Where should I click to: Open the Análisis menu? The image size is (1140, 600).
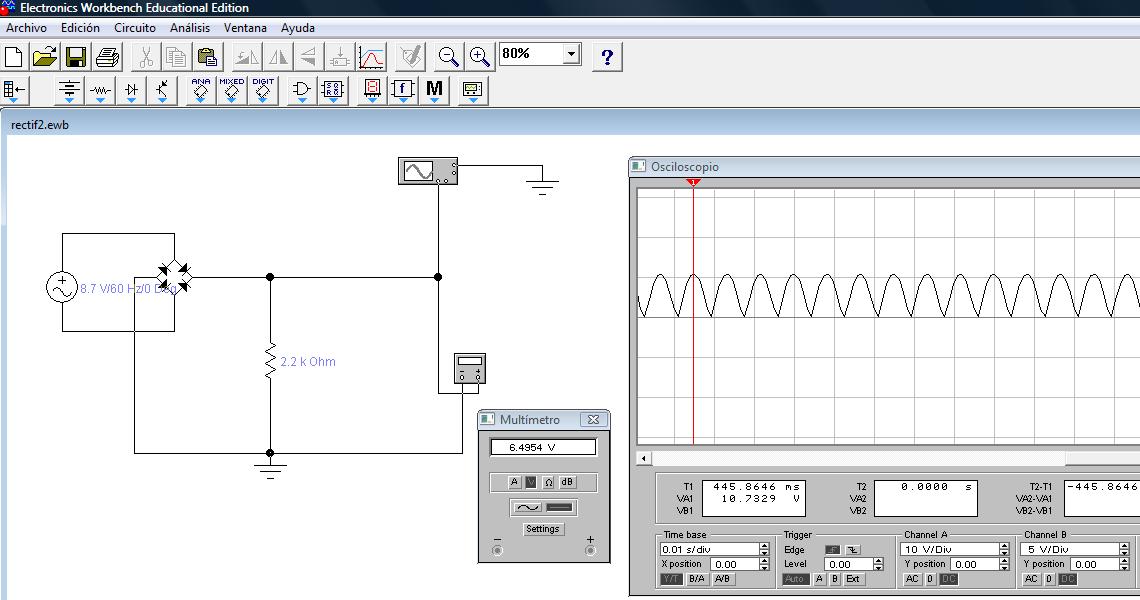pyautogui.click(x=190, y=28)
